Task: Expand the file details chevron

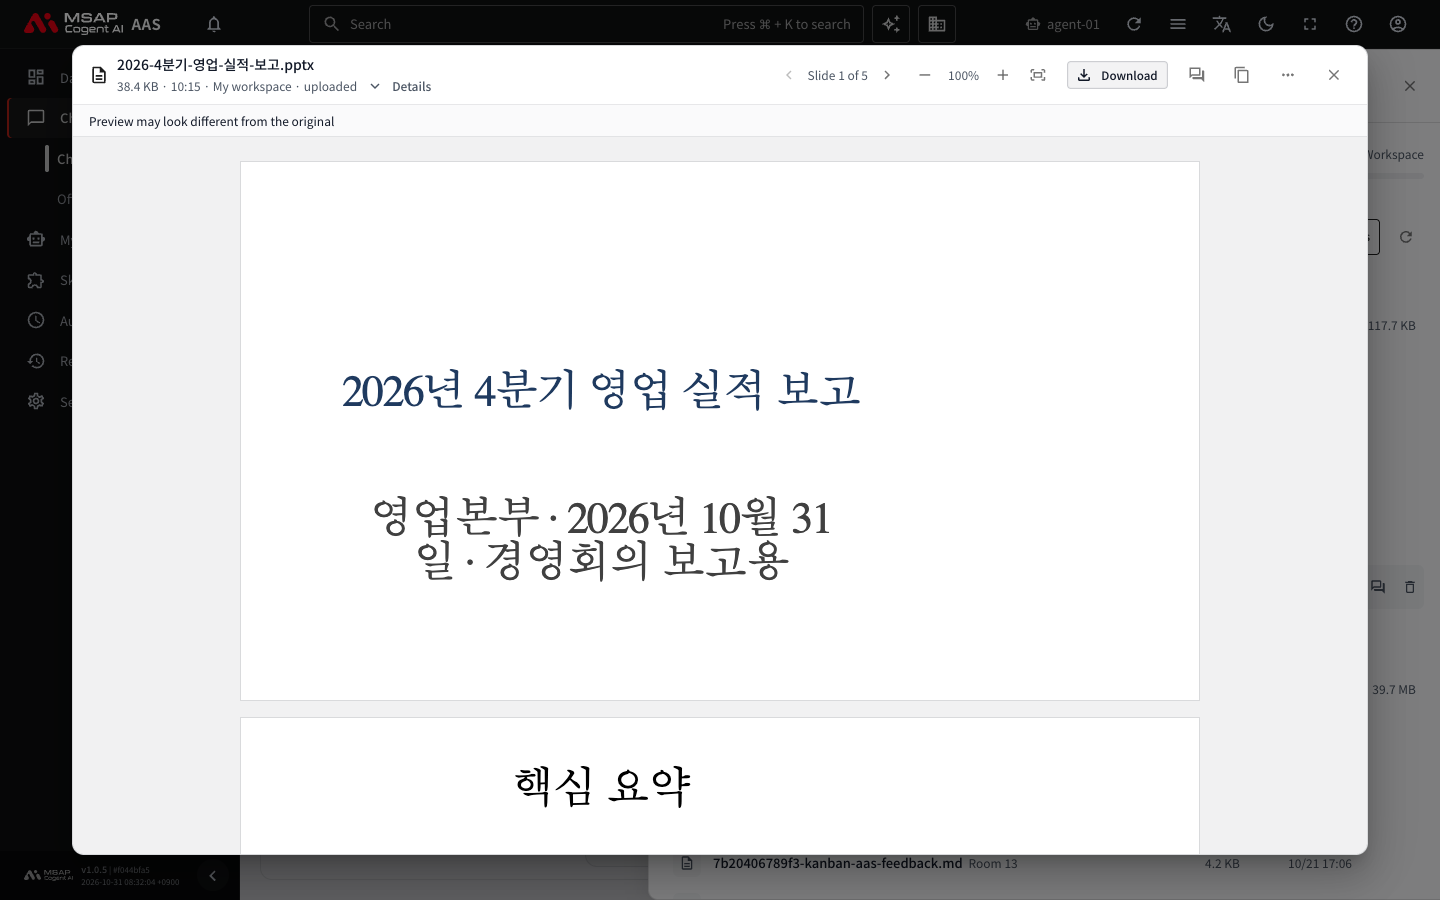Action: coord(375,86)
